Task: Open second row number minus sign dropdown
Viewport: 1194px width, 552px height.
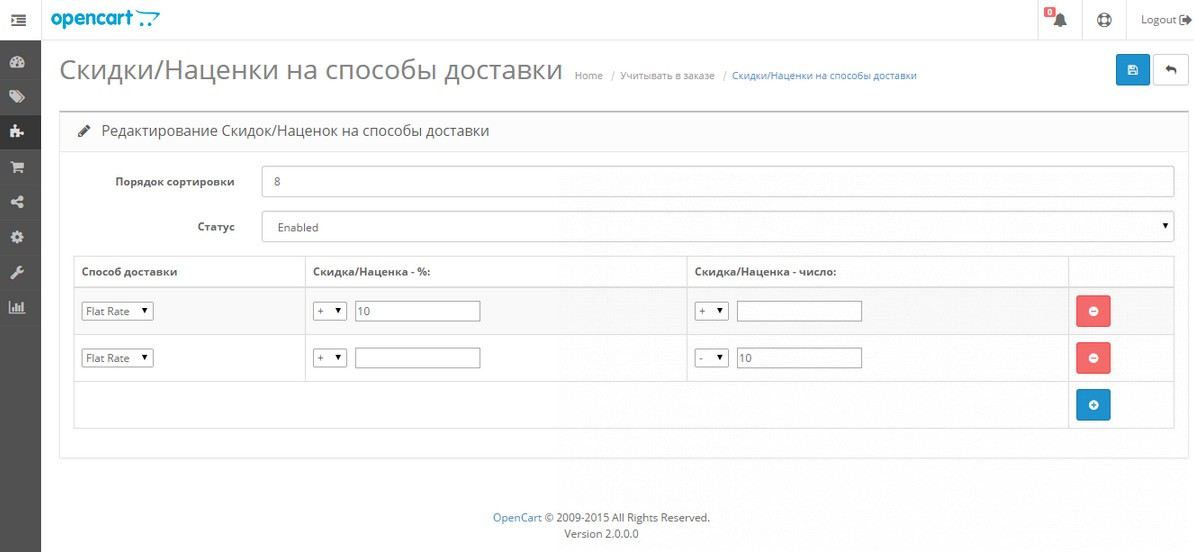Action: (711, 358)
